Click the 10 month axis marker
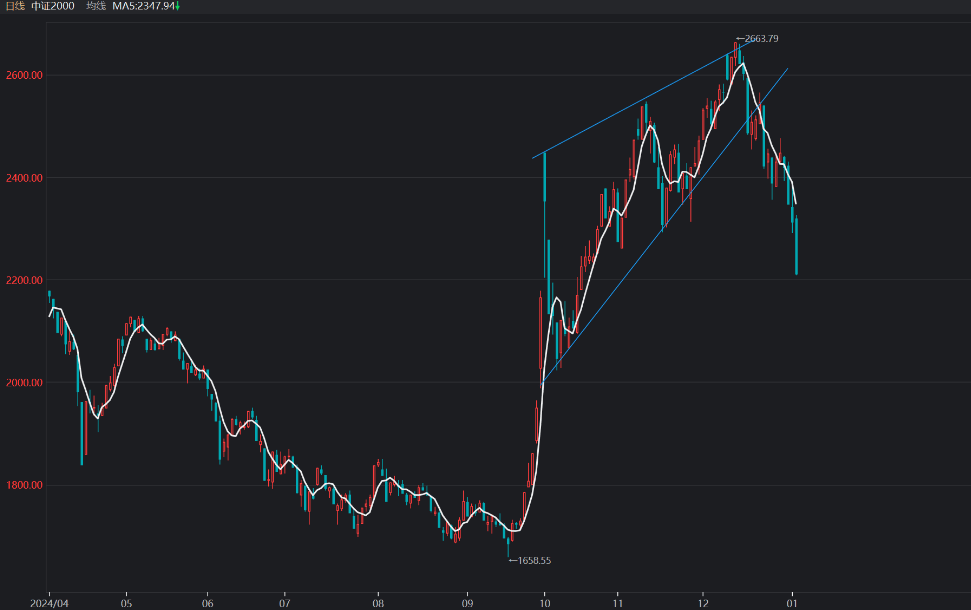 point(544,603)
